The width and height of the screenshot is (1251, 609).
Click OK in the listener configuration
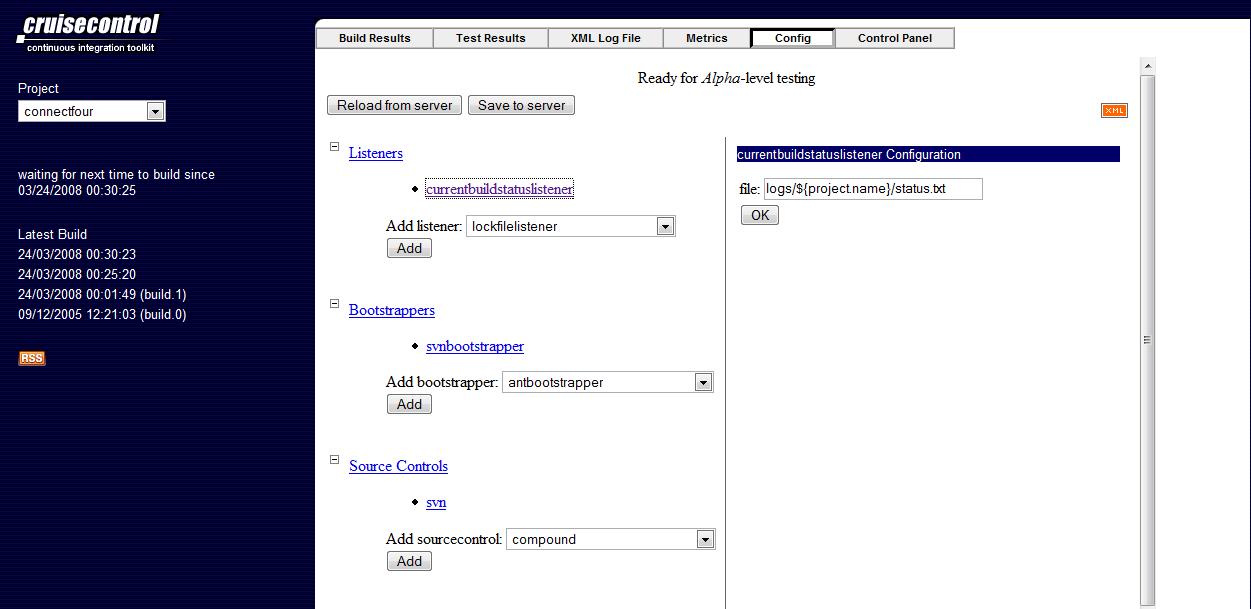759,215
